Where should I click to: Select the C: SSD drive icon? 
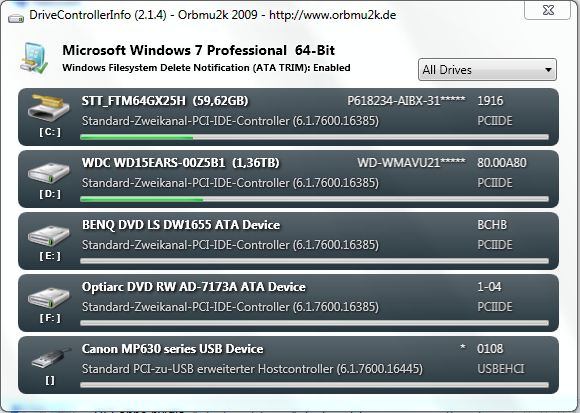(50, 107)
